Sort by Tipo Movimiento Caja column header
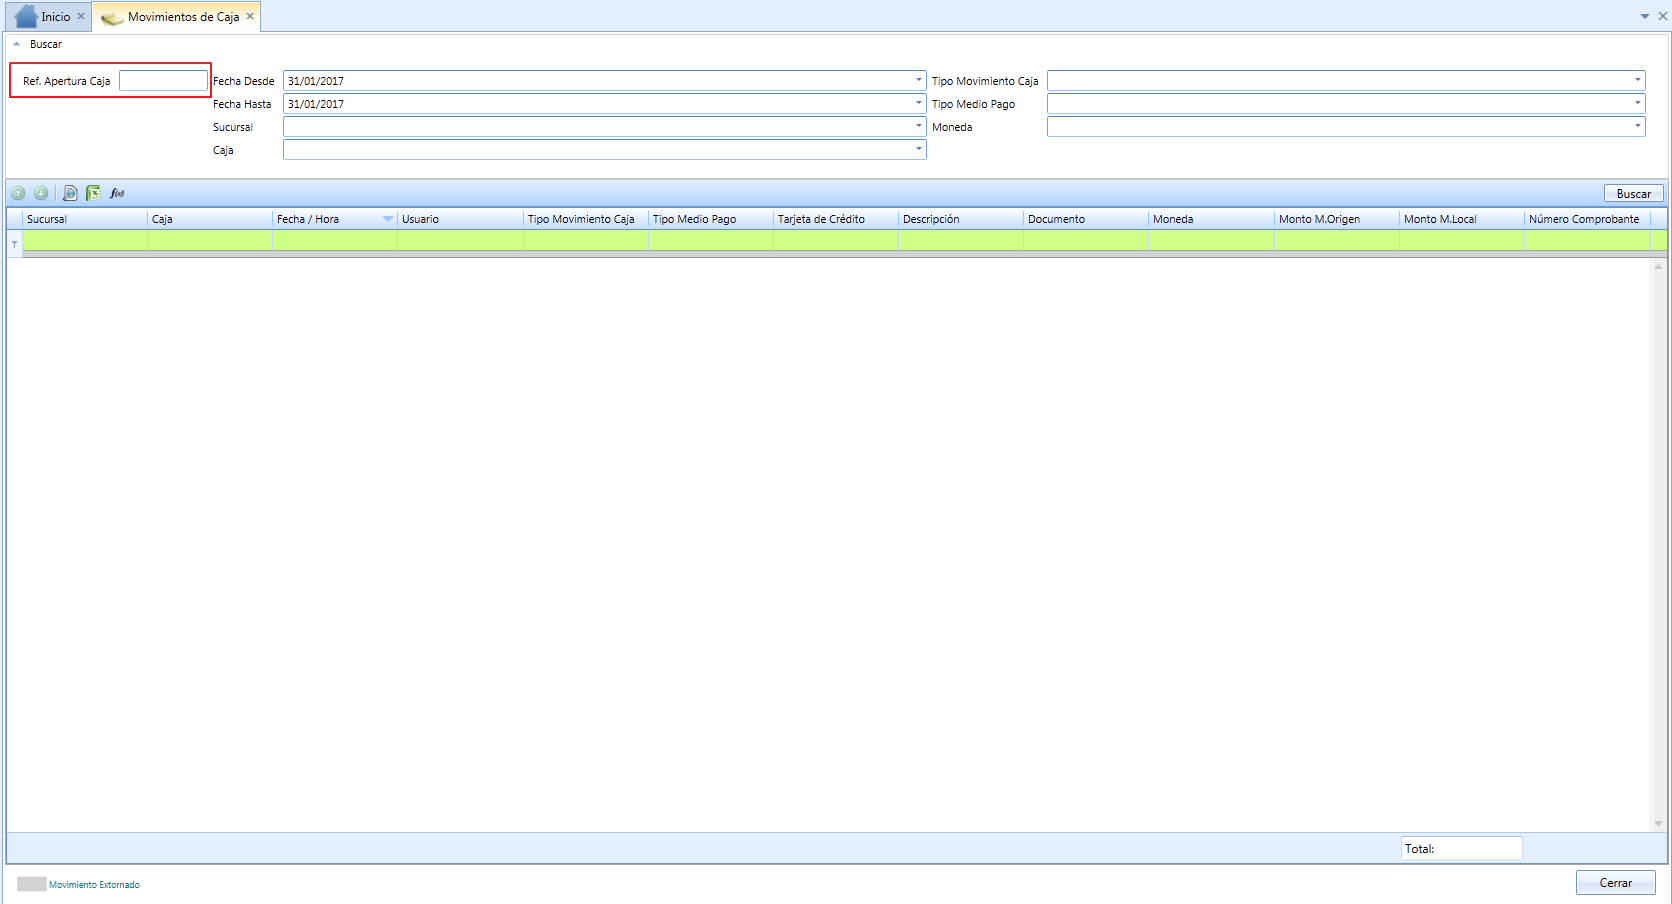1672x904 pixels. click(586, 219)
